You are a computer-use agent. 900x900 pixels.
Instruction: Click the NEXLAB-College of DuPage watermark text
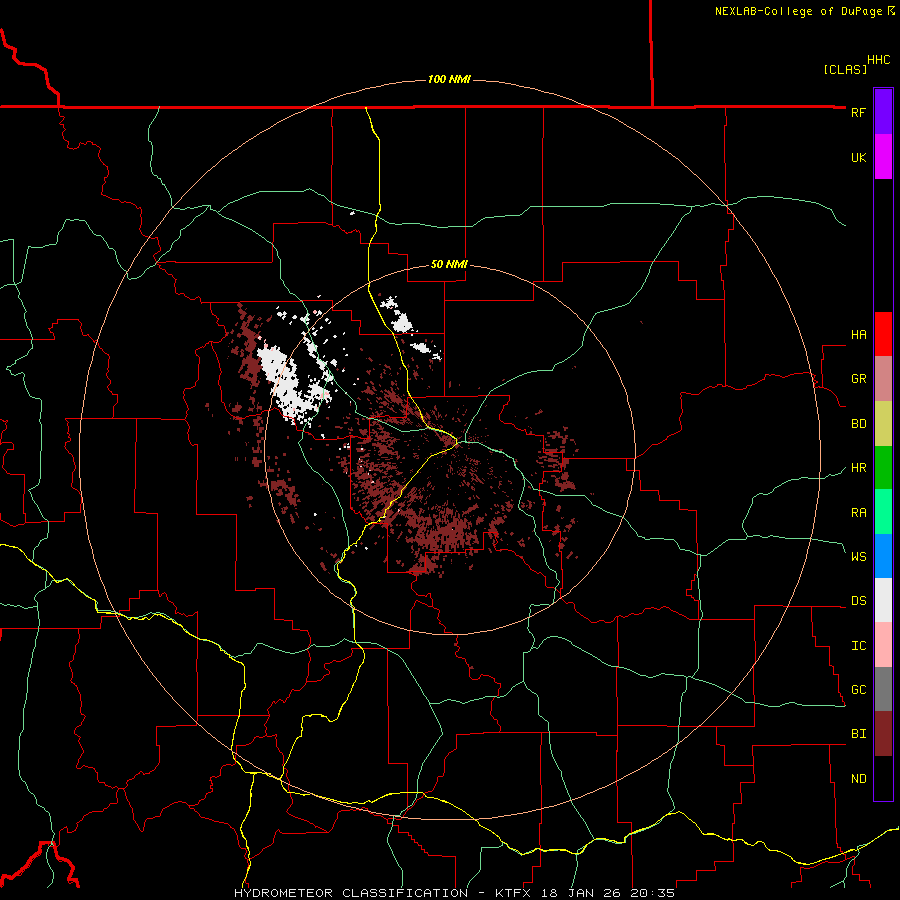coord(798,11)
